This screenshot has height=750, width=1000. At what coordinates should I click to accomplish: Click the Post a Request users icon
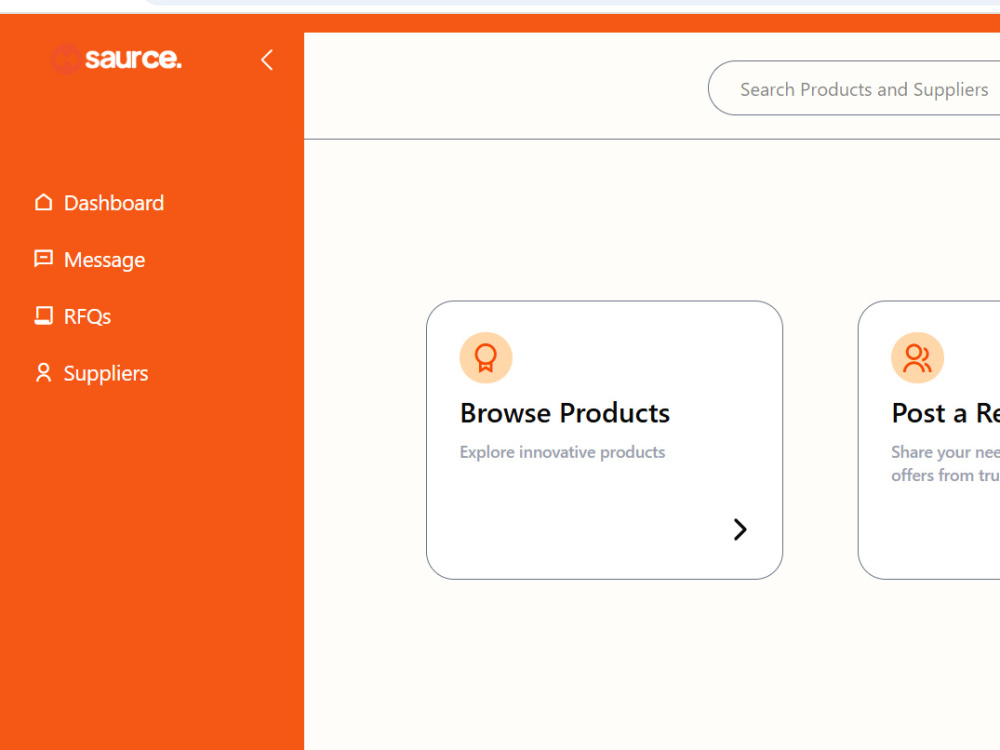(917, 358)
